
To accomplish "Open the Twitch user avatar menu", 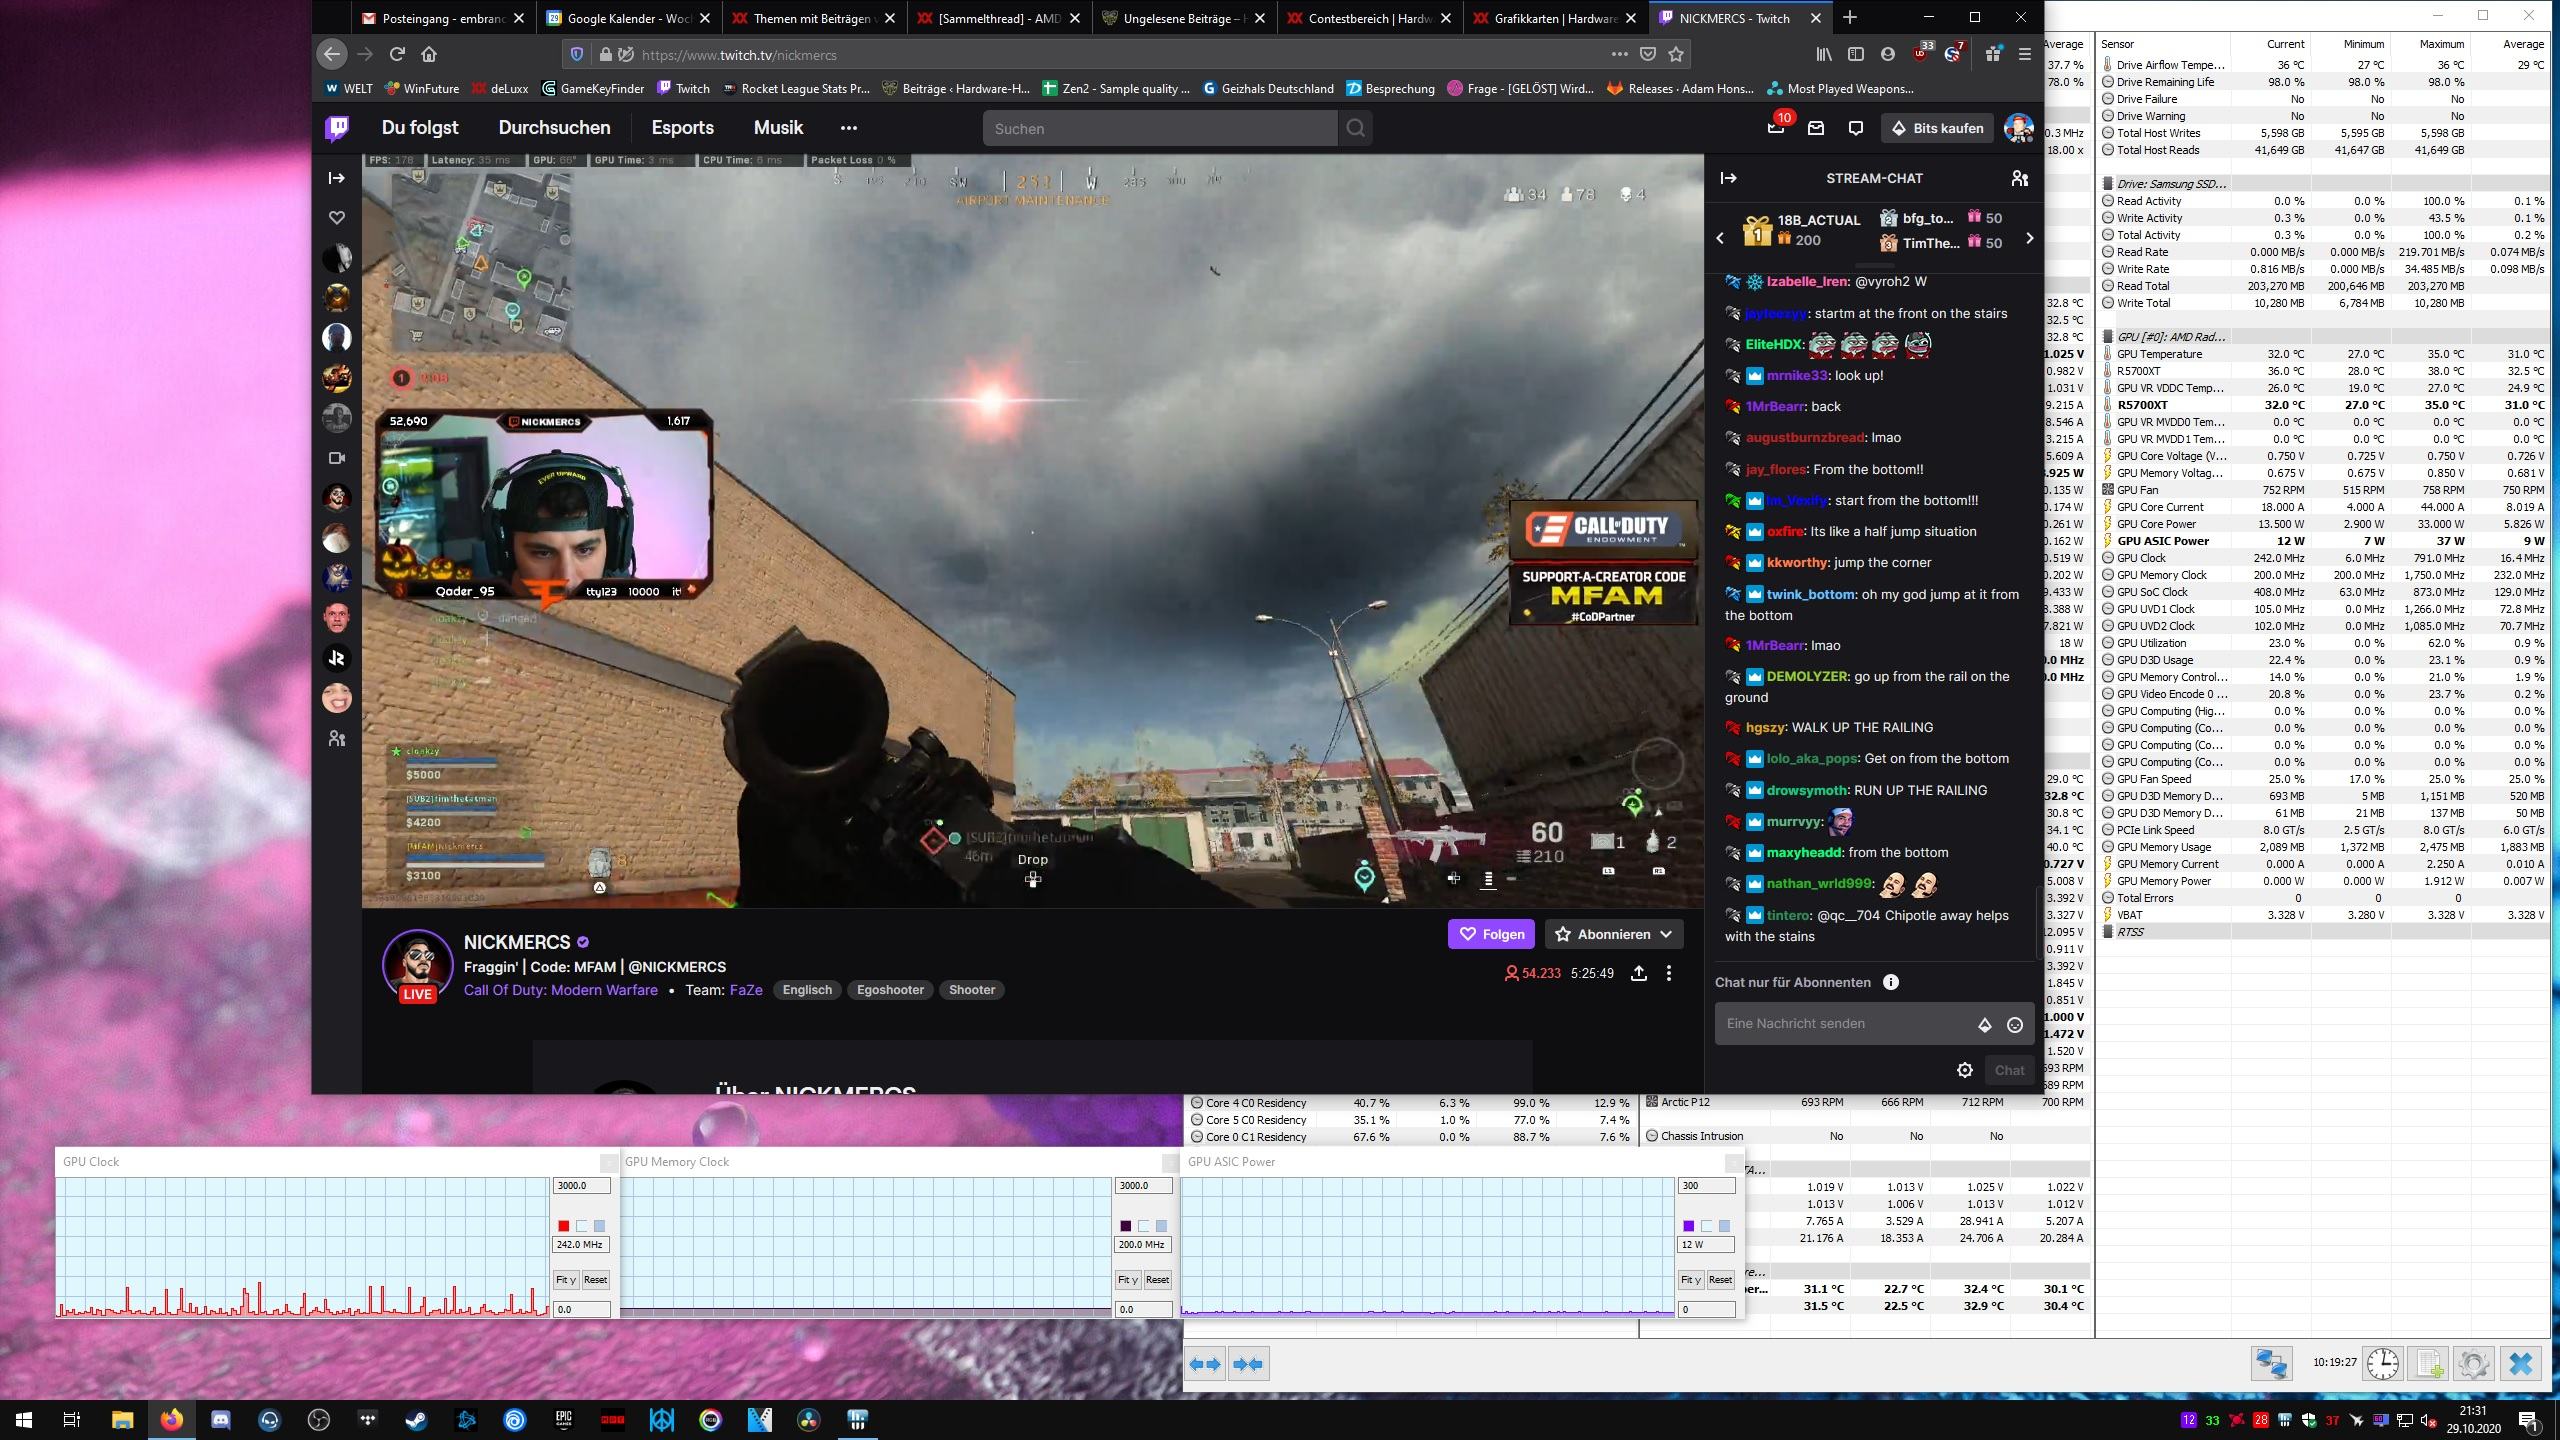I will [2018, 128].
